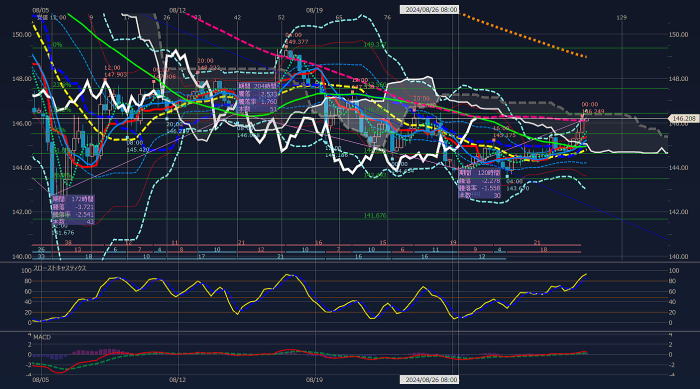Click the bottom 2024/08/26 08:00 cursor date label
The image size is (700, 389).
coord(429,380)
